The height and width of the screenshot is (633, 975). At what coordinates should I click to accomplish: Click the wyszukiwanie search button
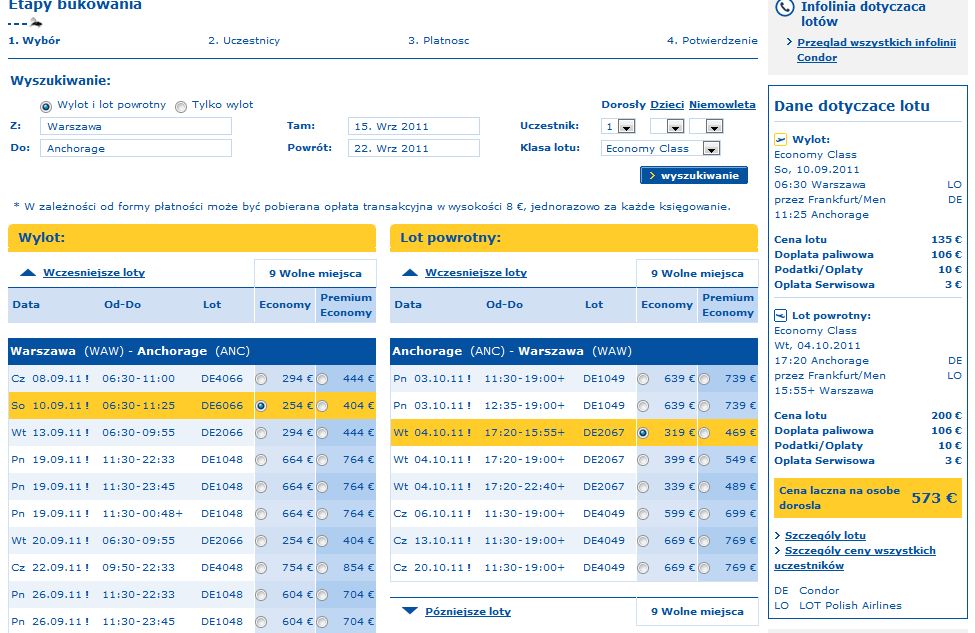click(x=694, y=175)
